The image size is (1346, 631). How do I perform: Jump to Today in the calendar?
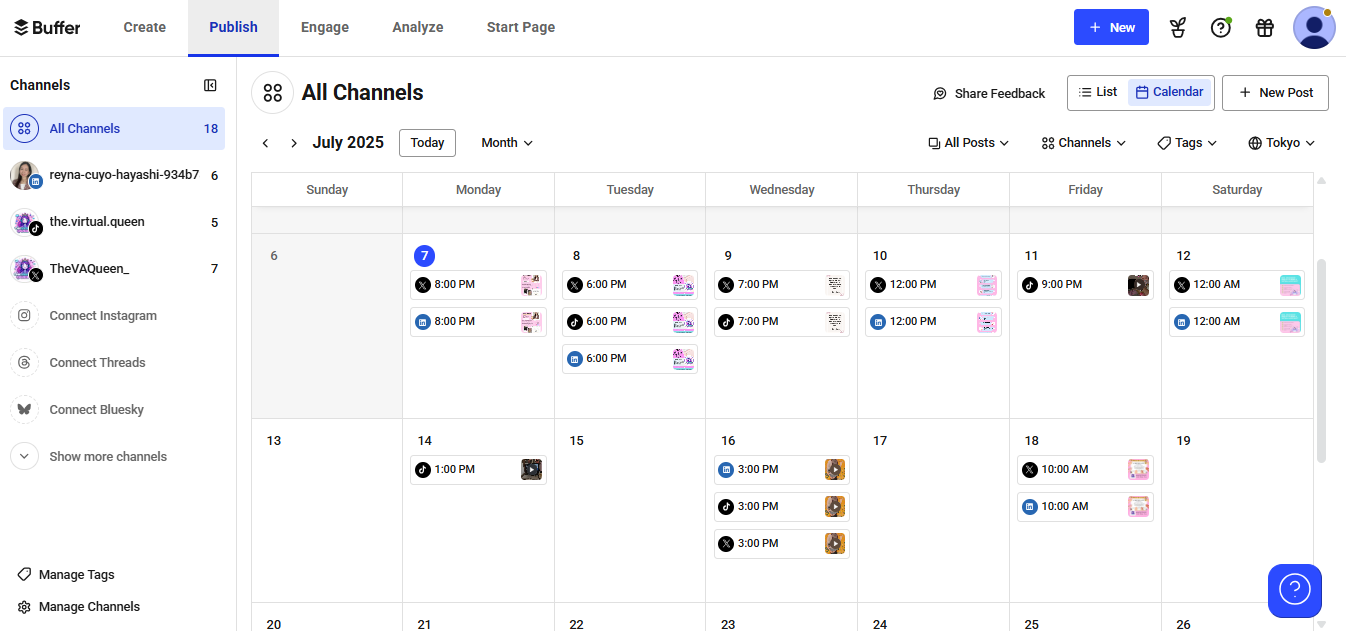(427, 143)
